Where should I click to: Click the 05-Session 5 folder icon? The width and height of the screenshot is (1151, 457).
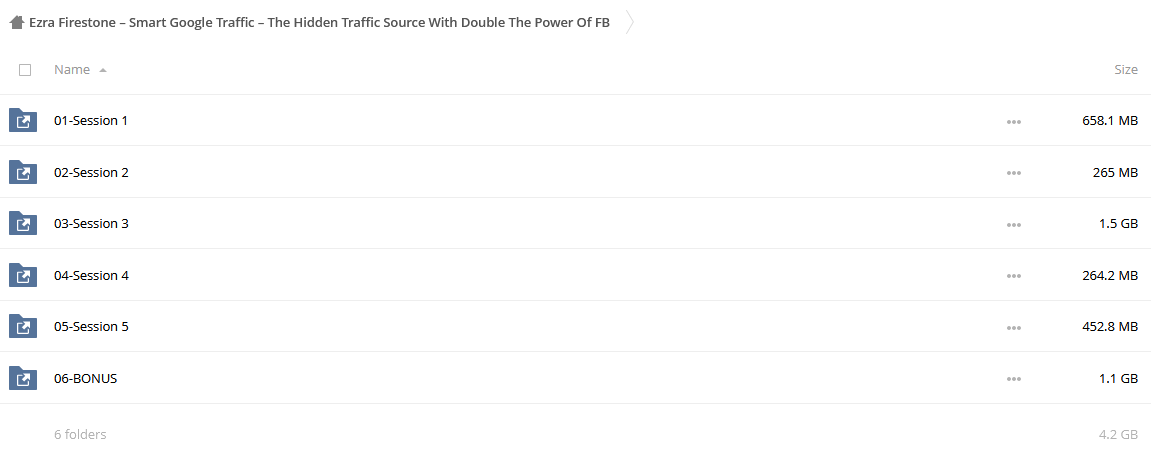click(23, 327)
